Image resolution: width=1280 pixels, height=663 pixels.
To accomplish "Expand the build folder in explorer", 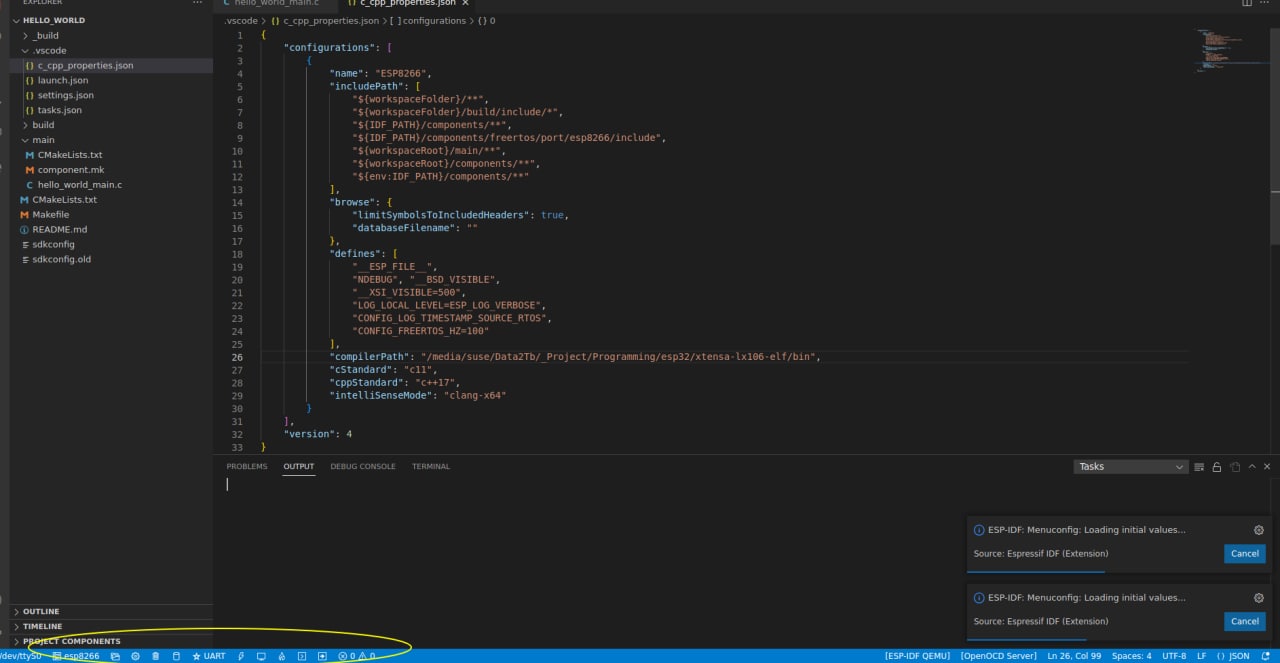I will [x=43, y=125].
